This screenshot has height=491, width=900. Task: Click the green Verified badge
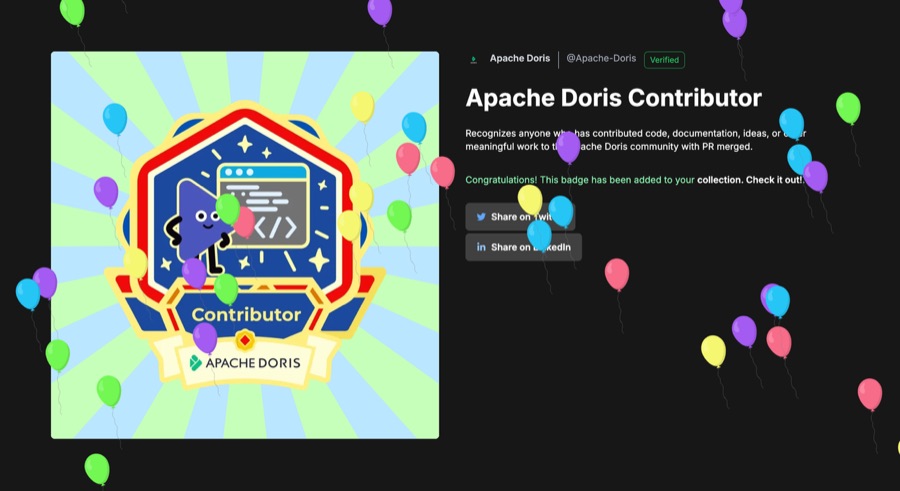[x=664, y=60]
